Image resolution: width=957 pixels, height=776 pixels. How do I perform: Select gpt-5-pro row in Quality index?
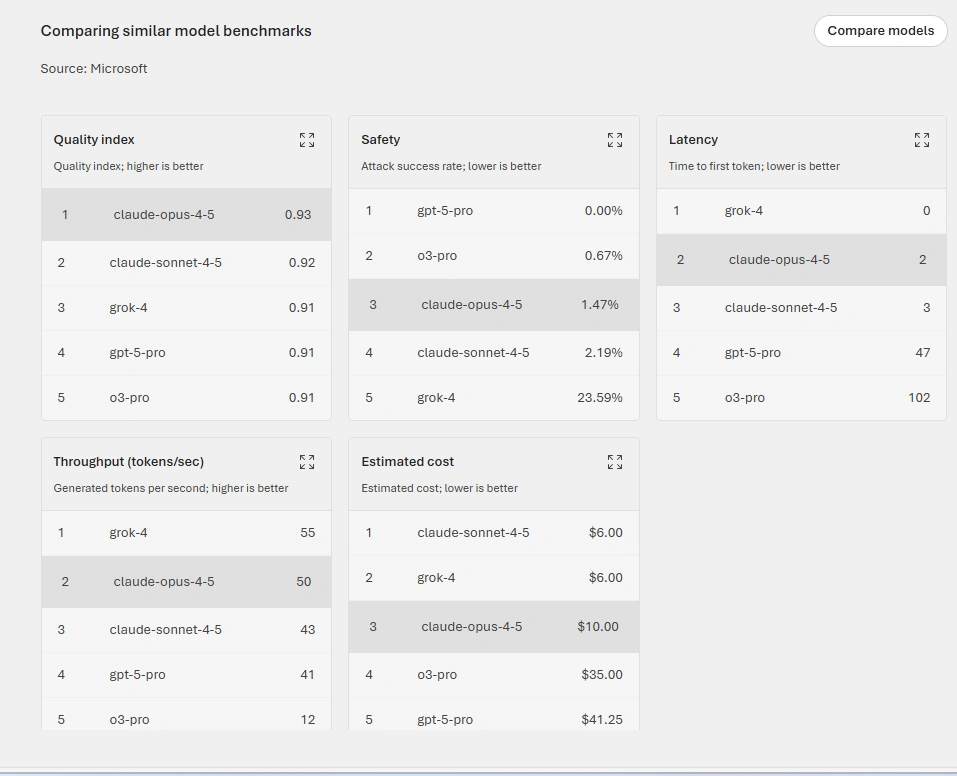(186, 353)
